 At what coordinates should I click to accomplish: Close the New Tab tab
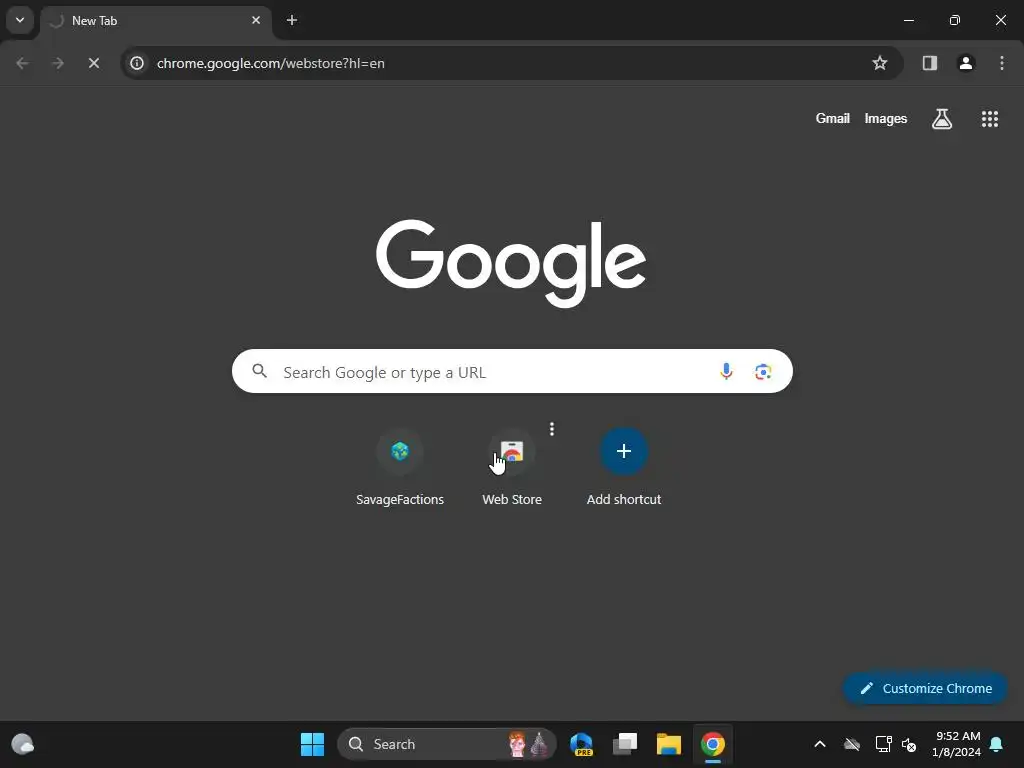coord(256,20)
